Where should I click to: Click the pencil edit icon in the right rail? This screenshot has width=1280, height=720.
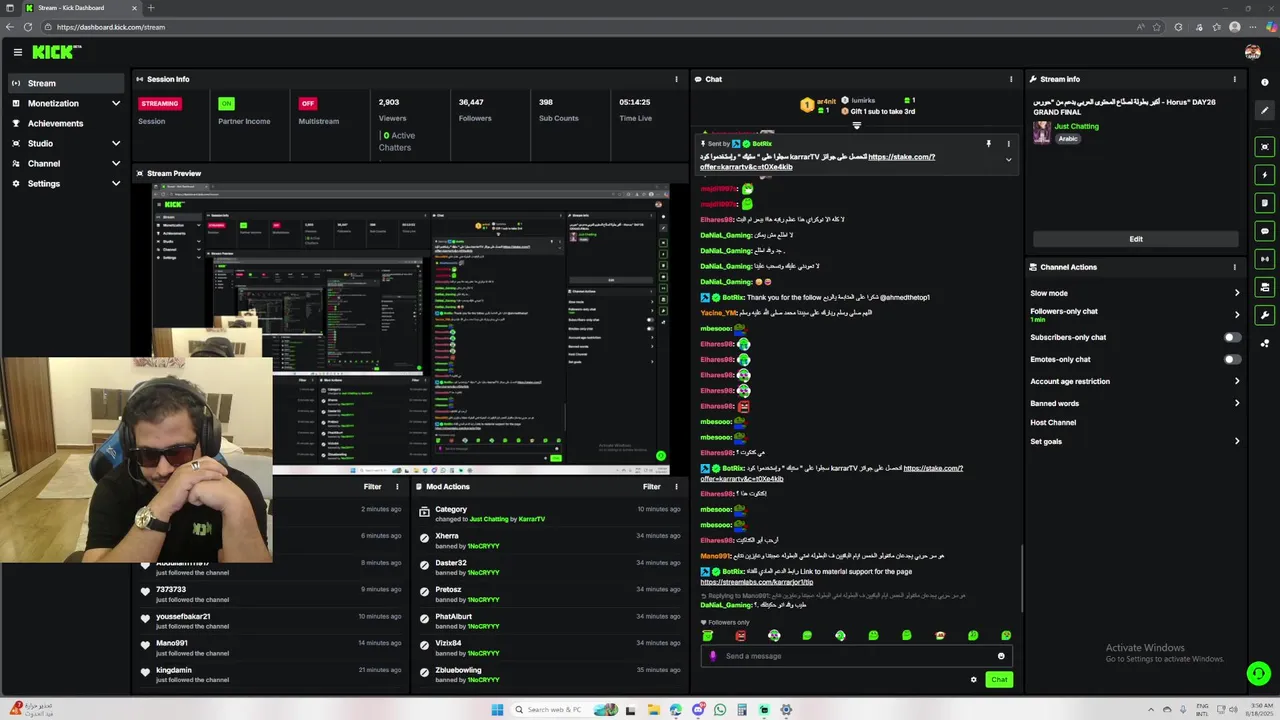pyautogui.click(x=1264, y=111)
